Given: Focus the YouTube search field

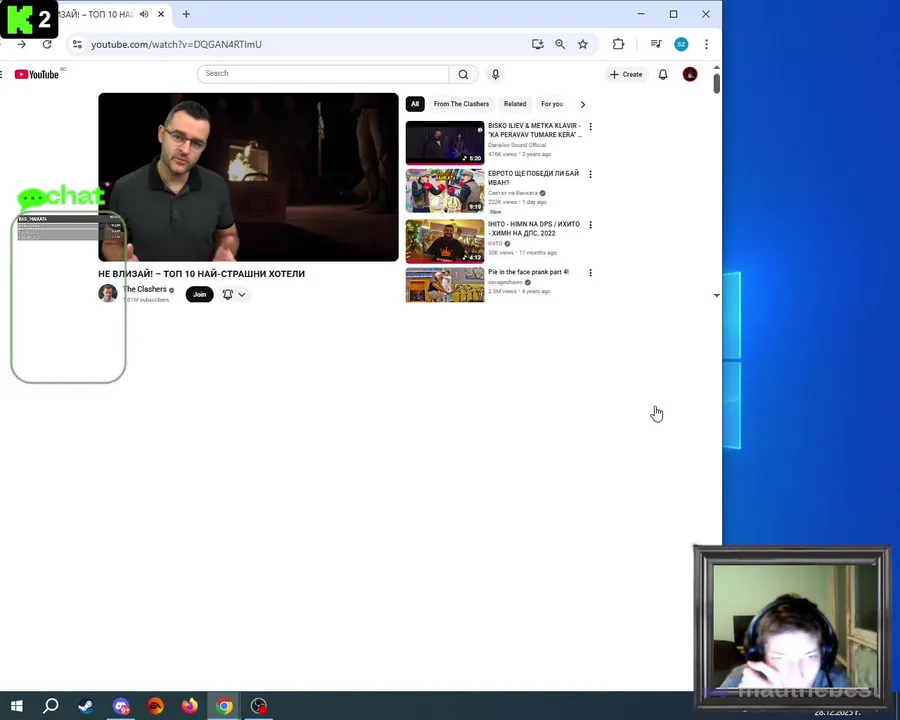Looking at the screenshot, I should [323, 74].
